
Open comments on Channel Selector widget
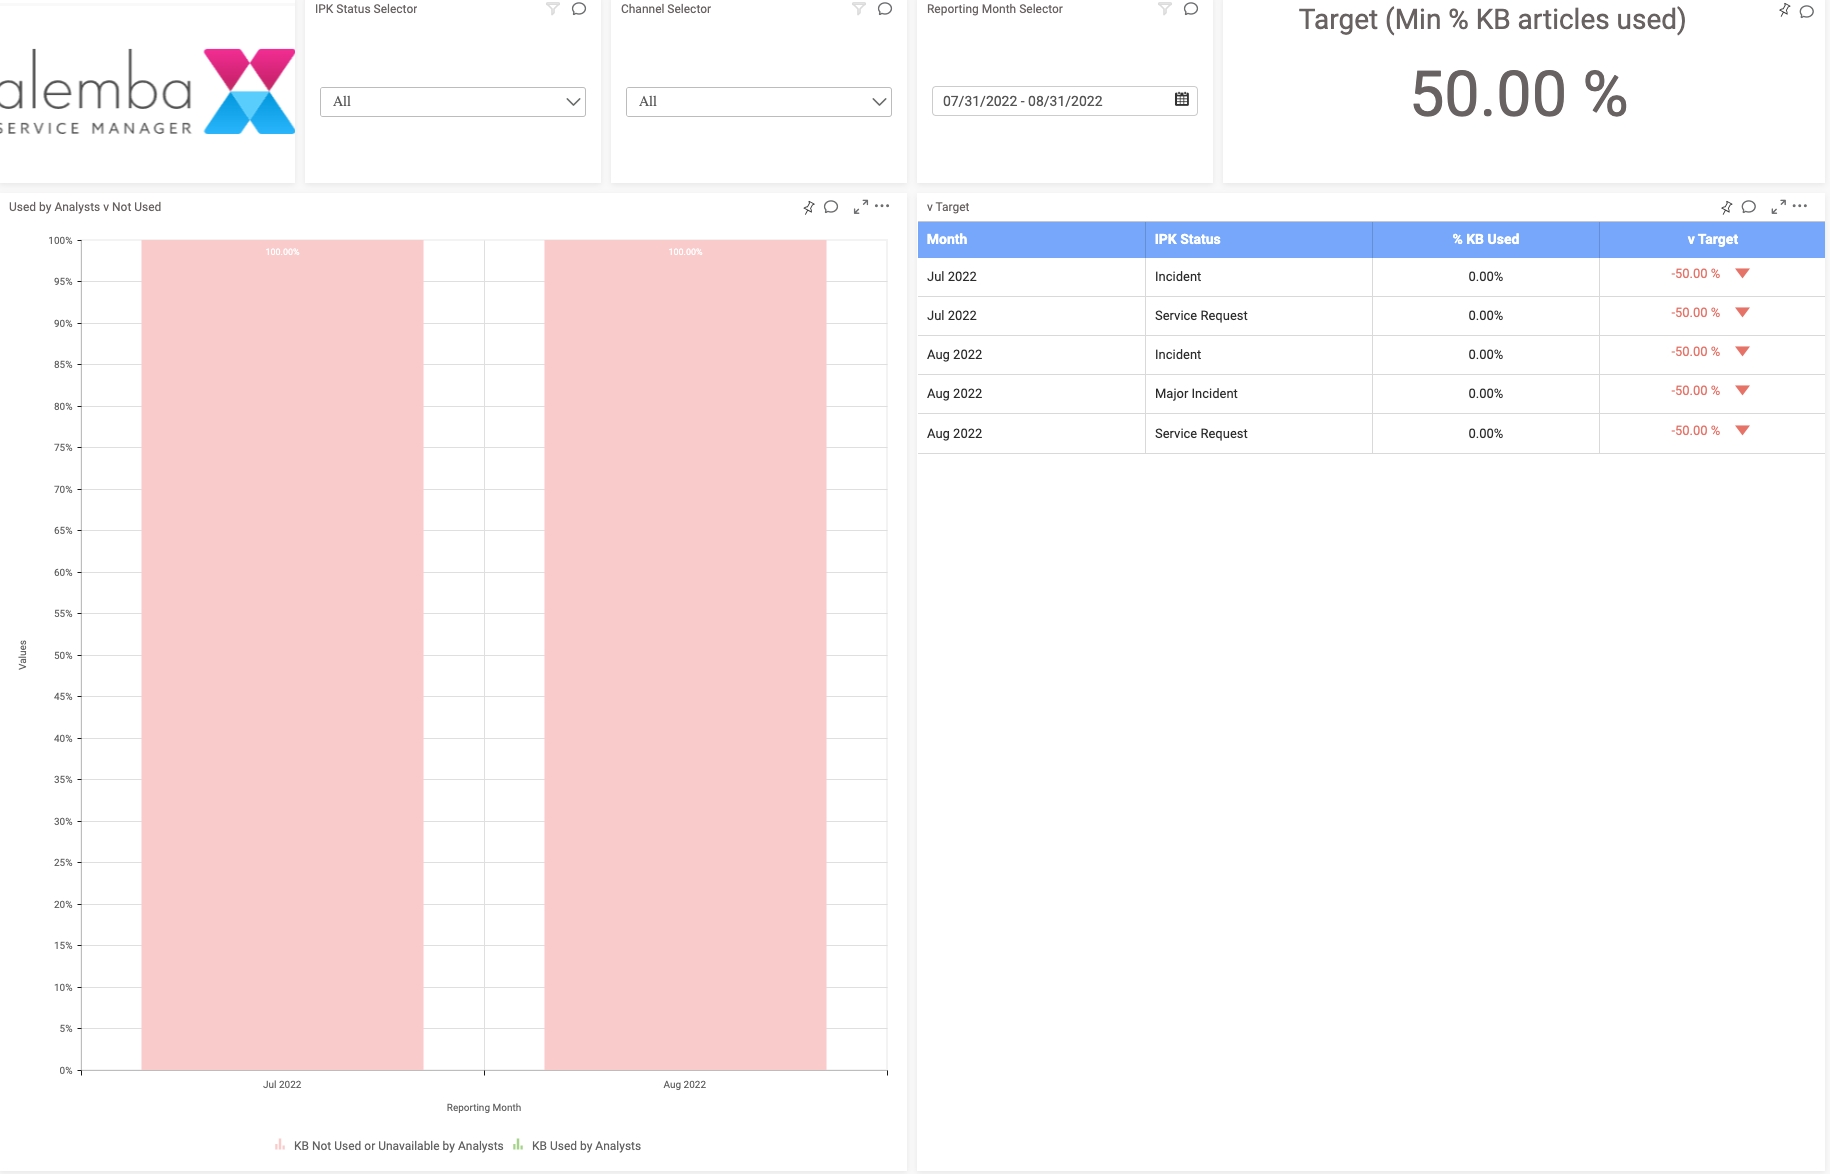tap(884, 9)
